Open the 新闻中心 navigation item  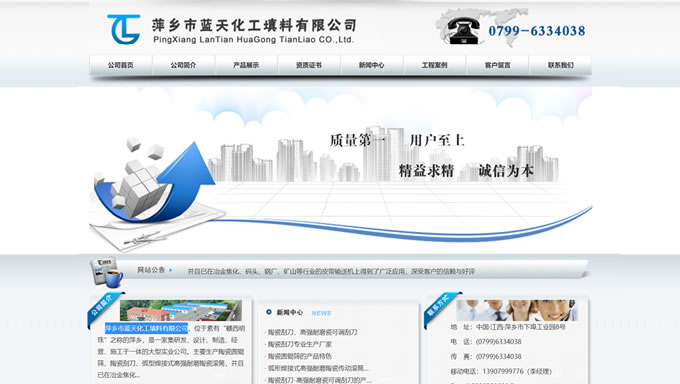point(372,65)
